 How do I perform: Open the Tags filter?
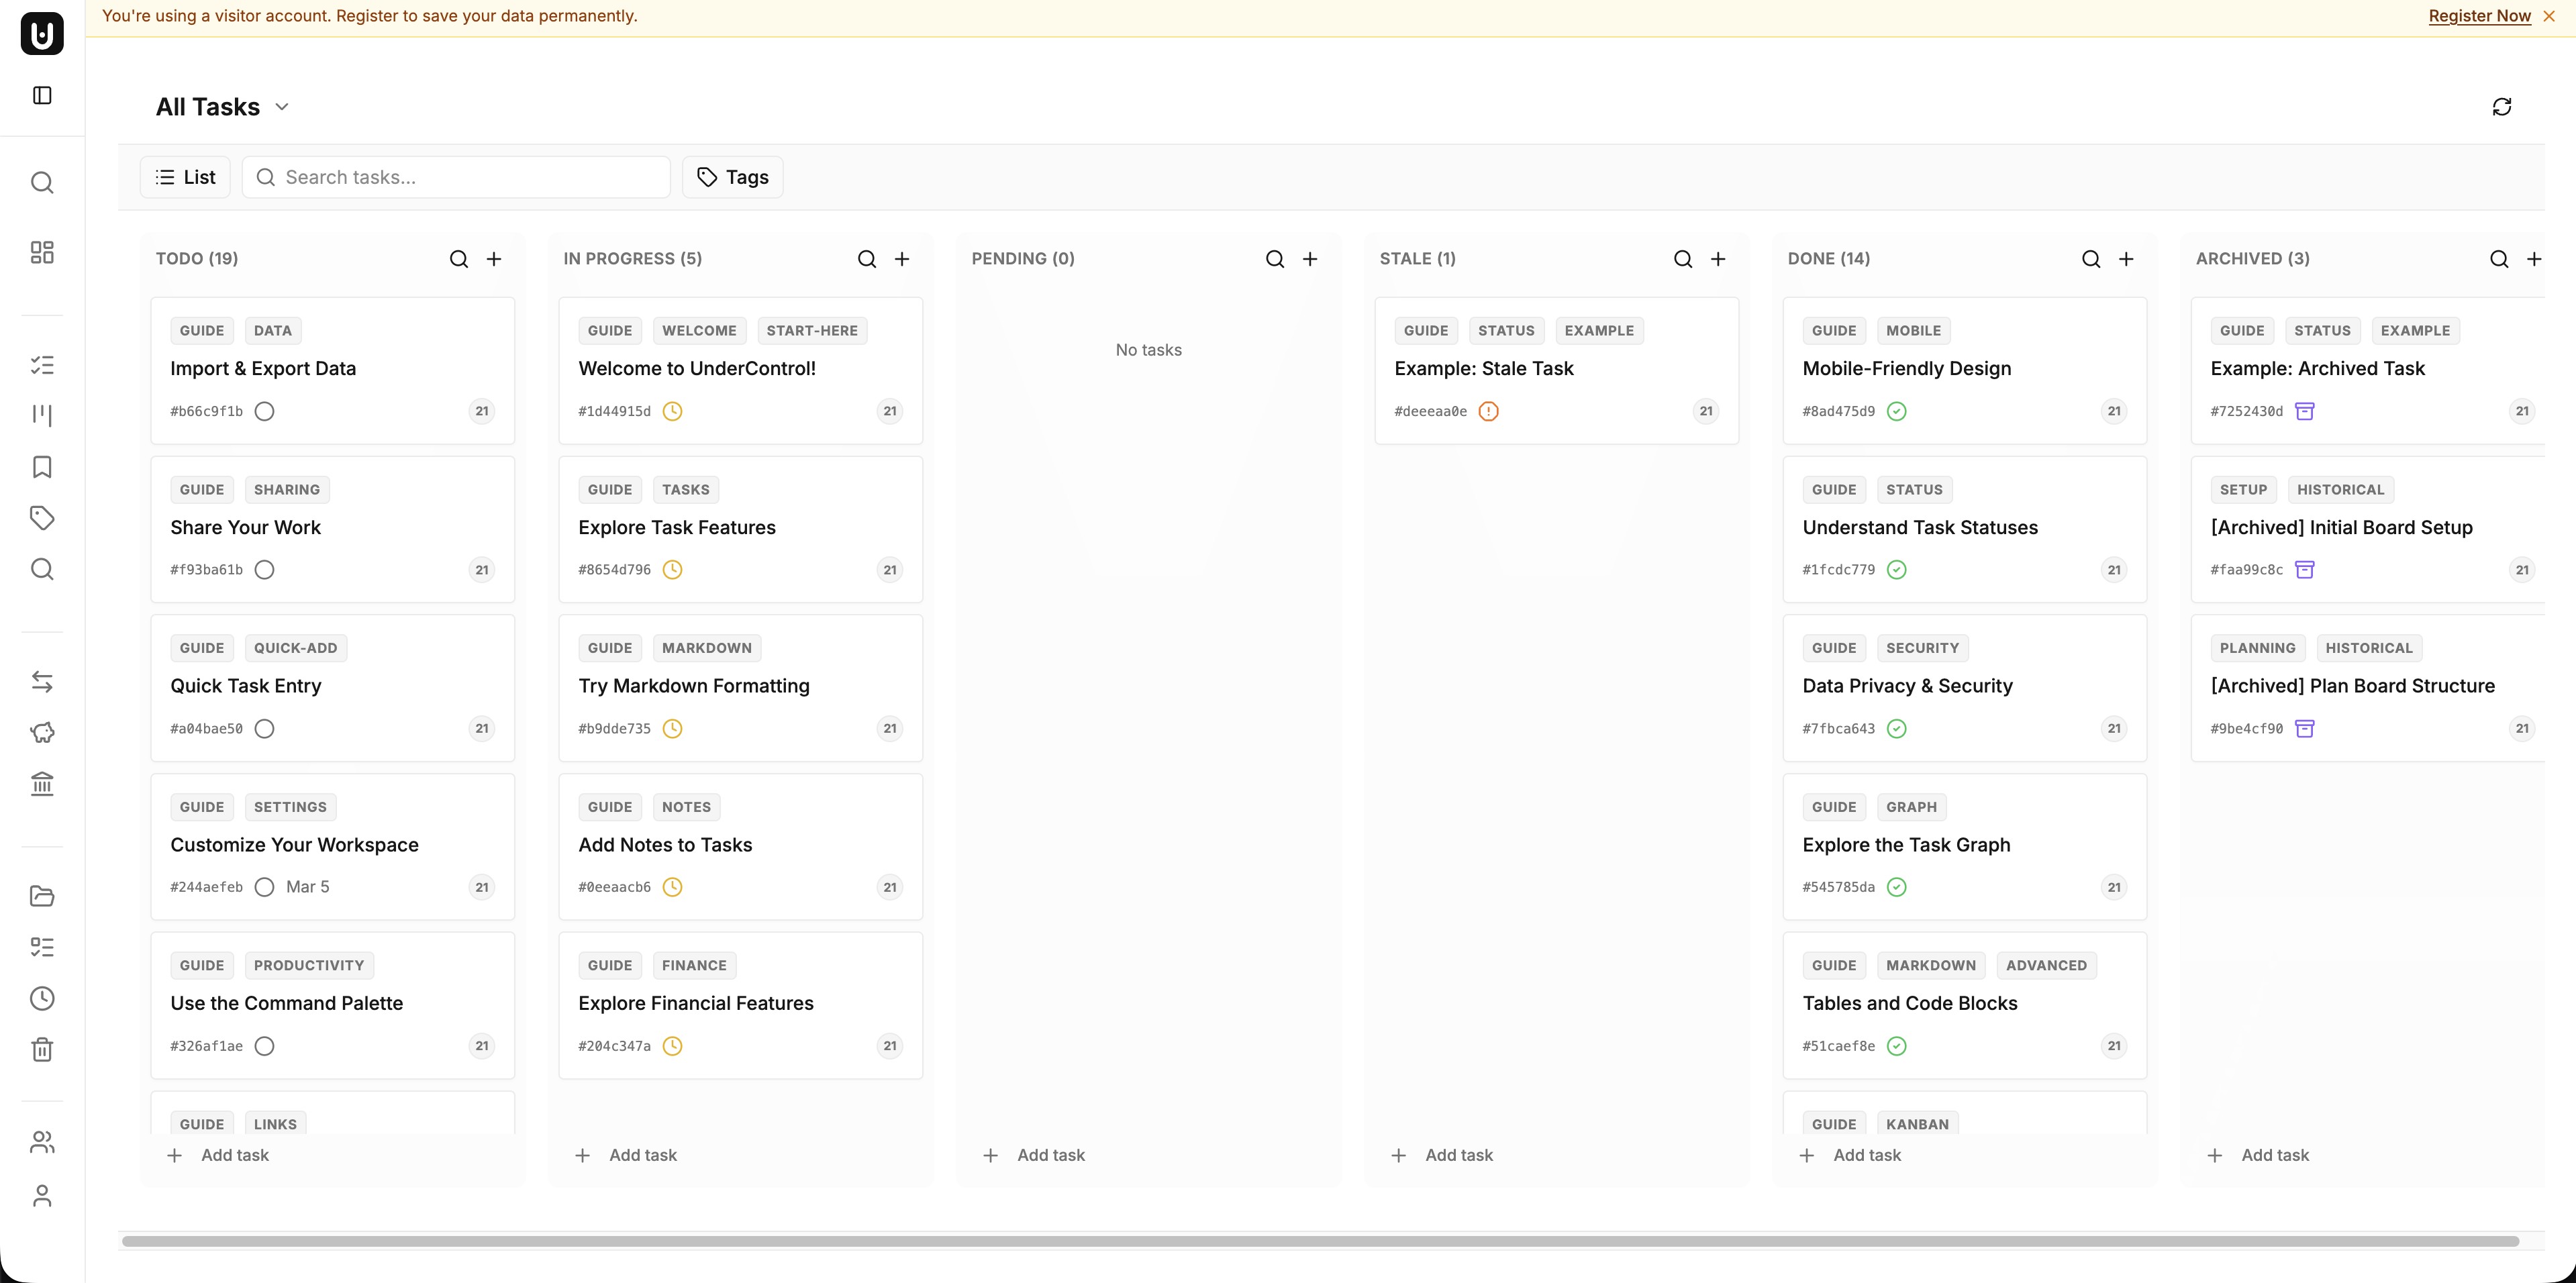(733, 177)
